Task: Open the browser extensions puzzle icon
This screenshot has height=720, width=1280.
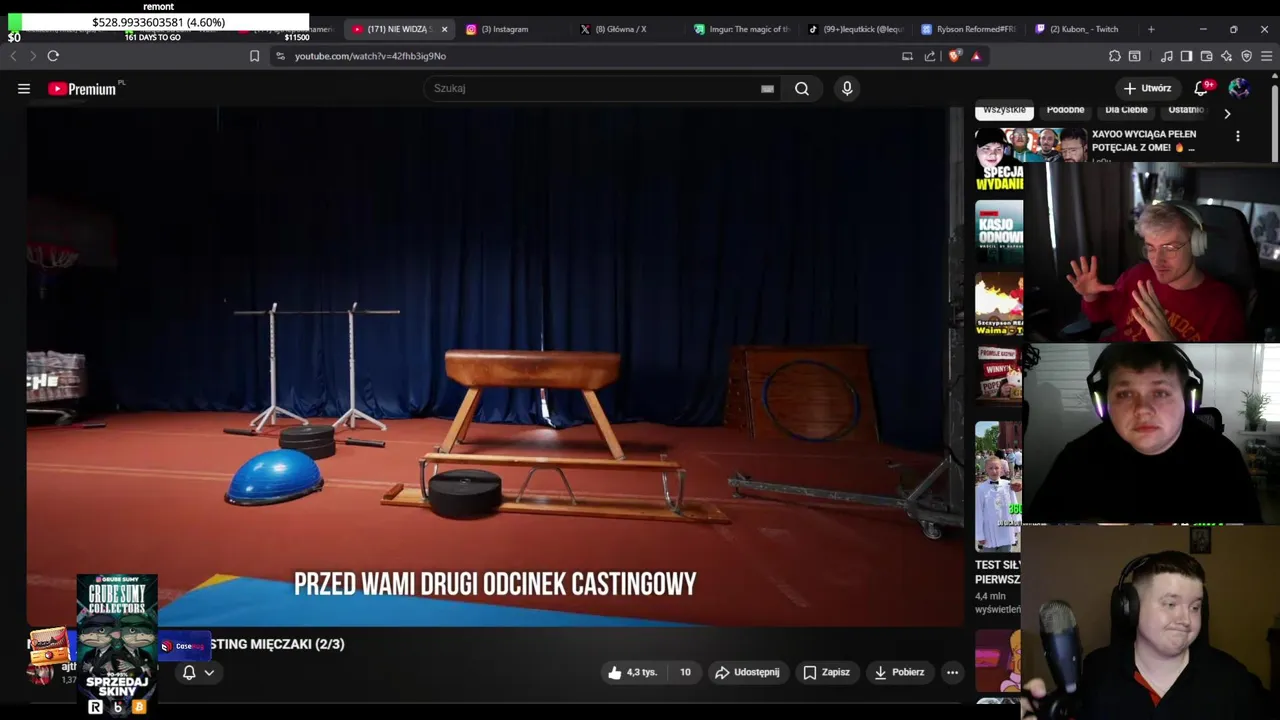Action: pyautogui.click(x=1115, y=56)
